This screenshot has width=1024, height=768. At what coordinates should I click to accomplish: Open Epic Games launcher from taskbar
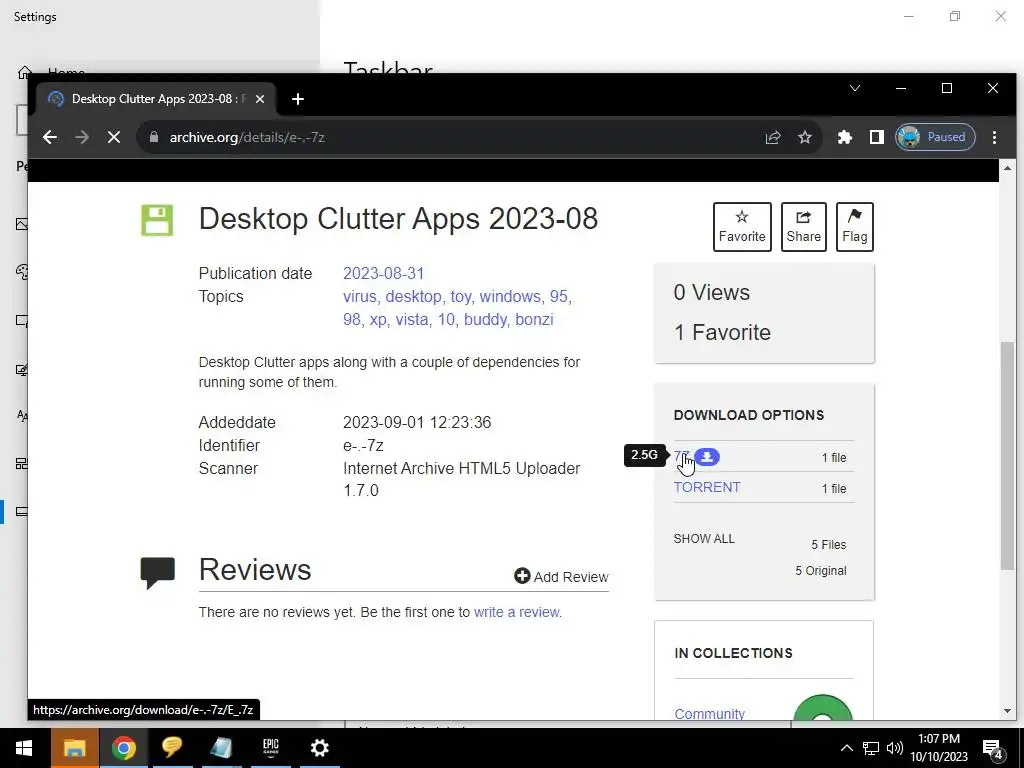270,748
